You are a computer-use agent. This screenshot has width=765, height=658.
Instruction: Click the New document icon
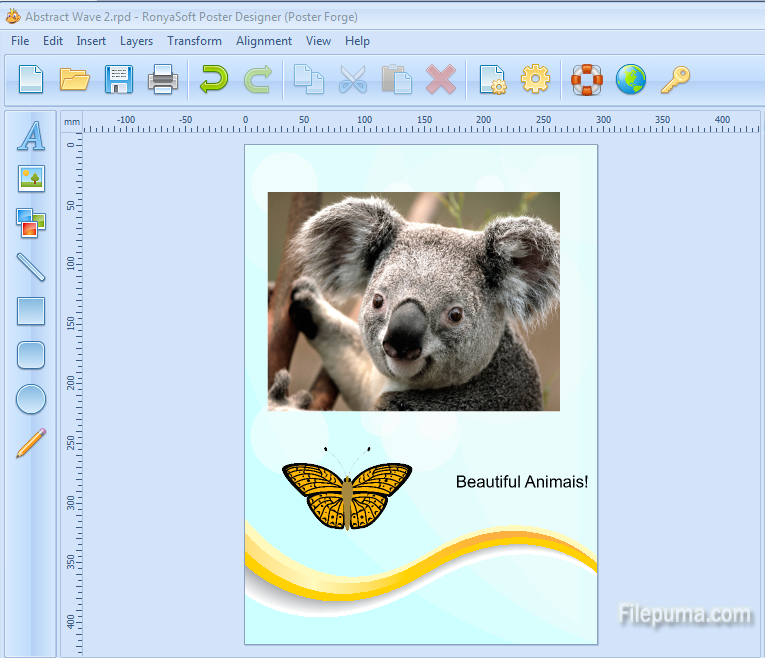pyautogui.click(x=31, y=79)
